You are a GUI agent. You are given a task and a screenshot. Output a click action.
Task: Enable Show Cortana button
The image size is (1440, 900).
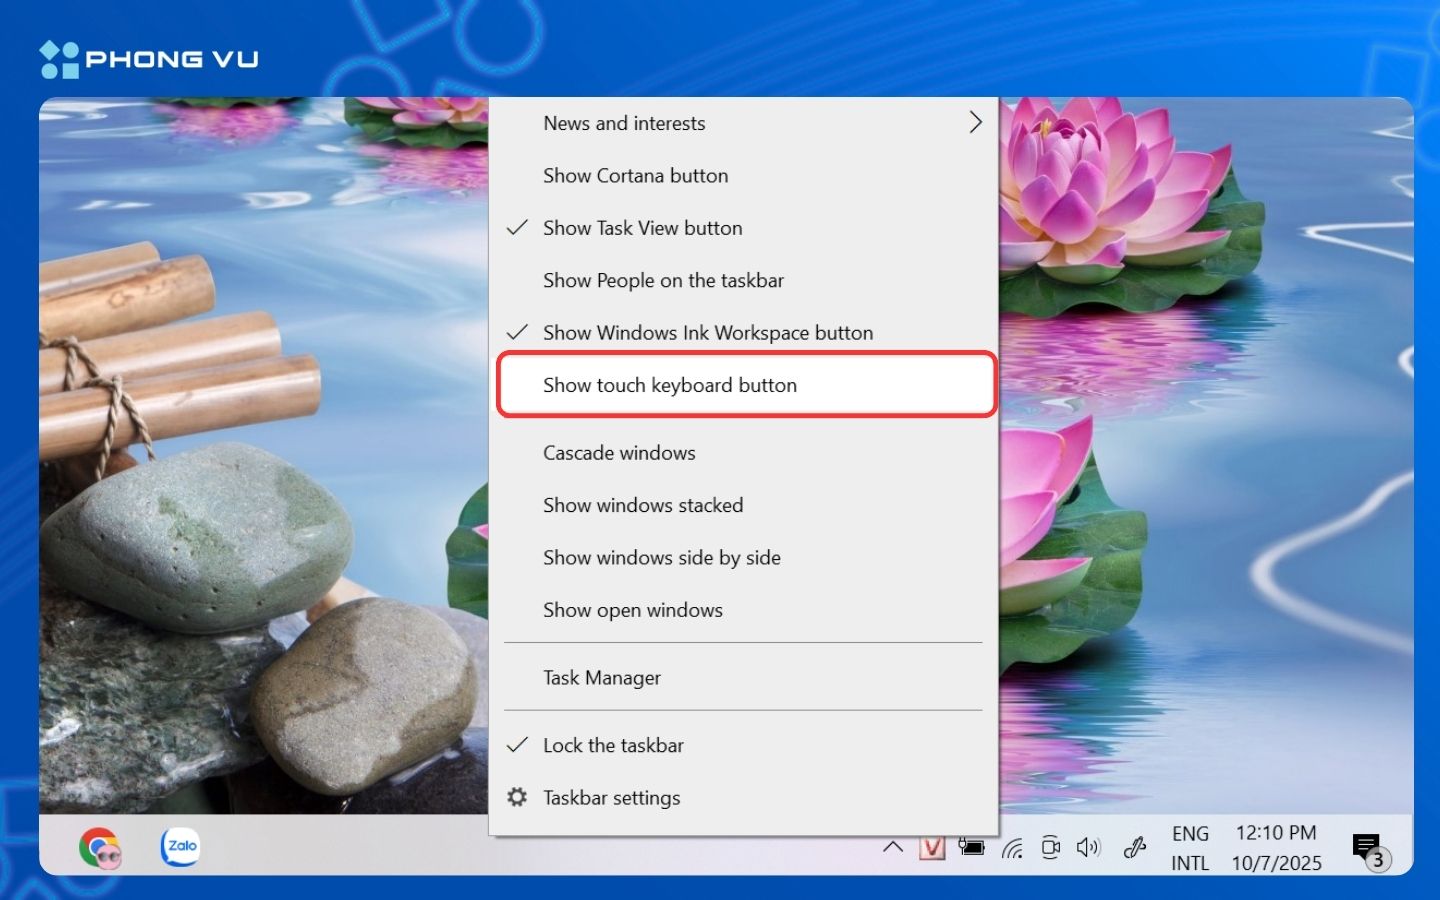point(635,175)
